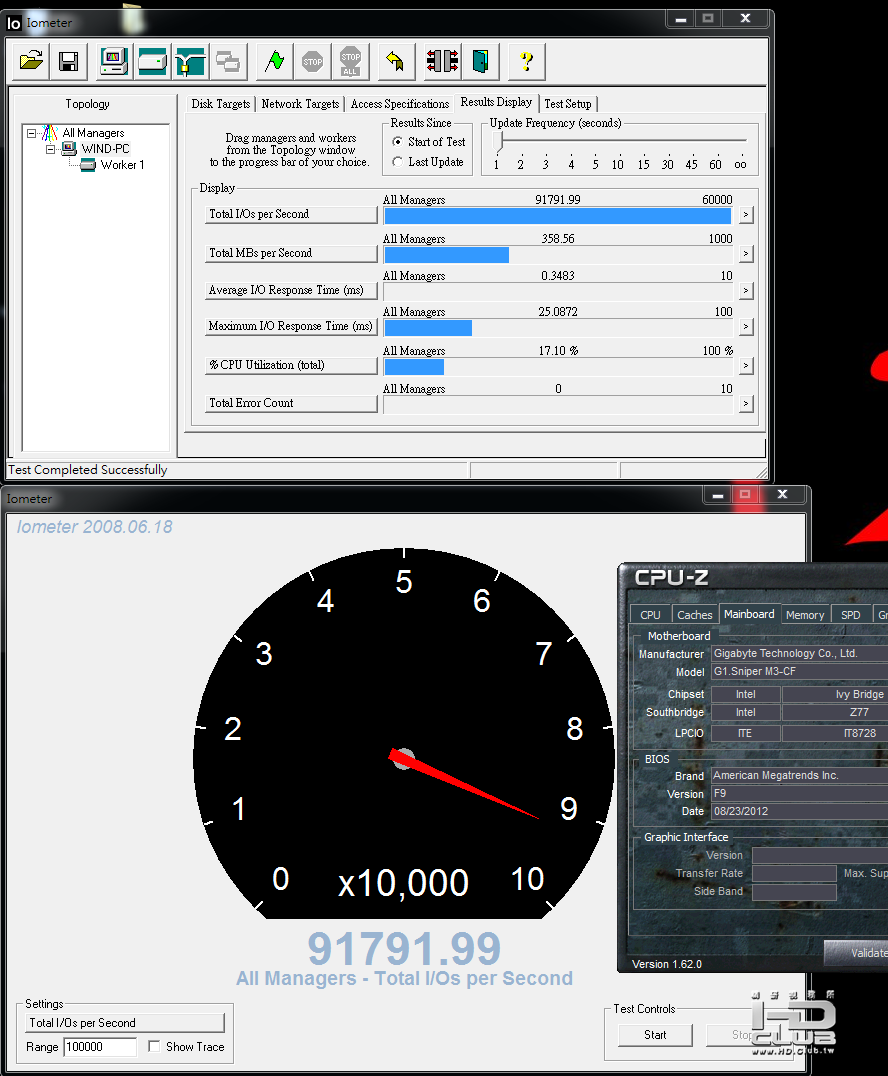Viewport: 888px width, 1076px height.
Task: Select Last Update radio button
Action: pos(397,162)
